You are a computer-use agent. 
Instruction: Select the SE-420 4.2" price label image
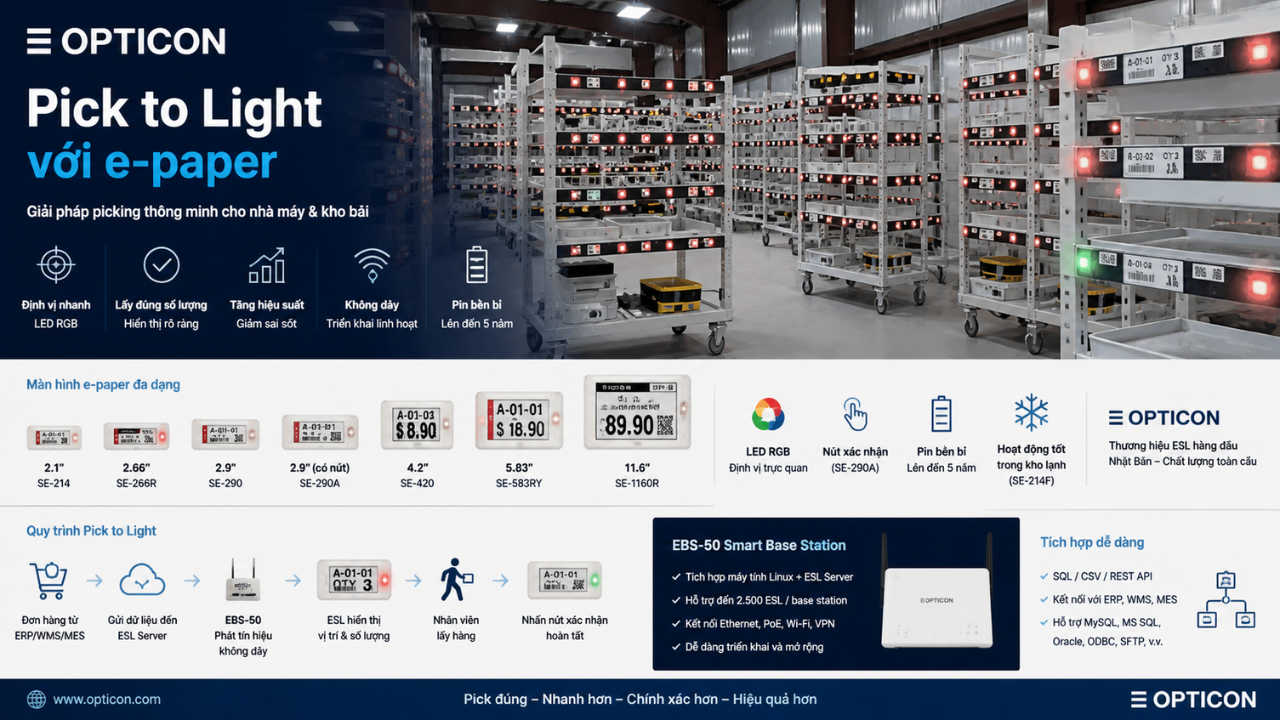pyautogui.click(x=416, y=424)
